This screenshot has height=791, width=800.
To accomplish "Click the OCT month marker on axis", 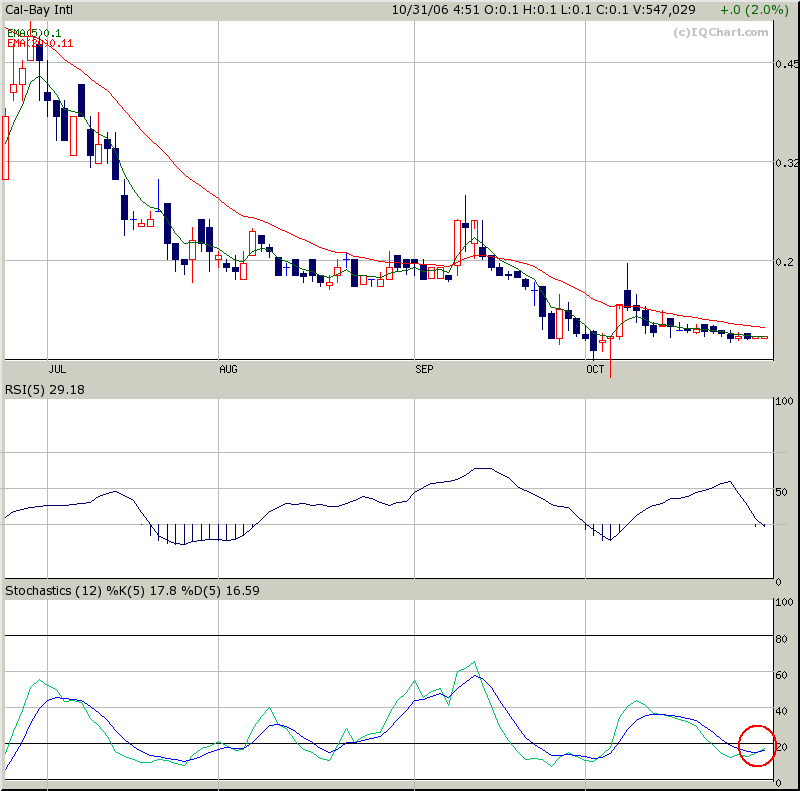I will click(595, 369).
